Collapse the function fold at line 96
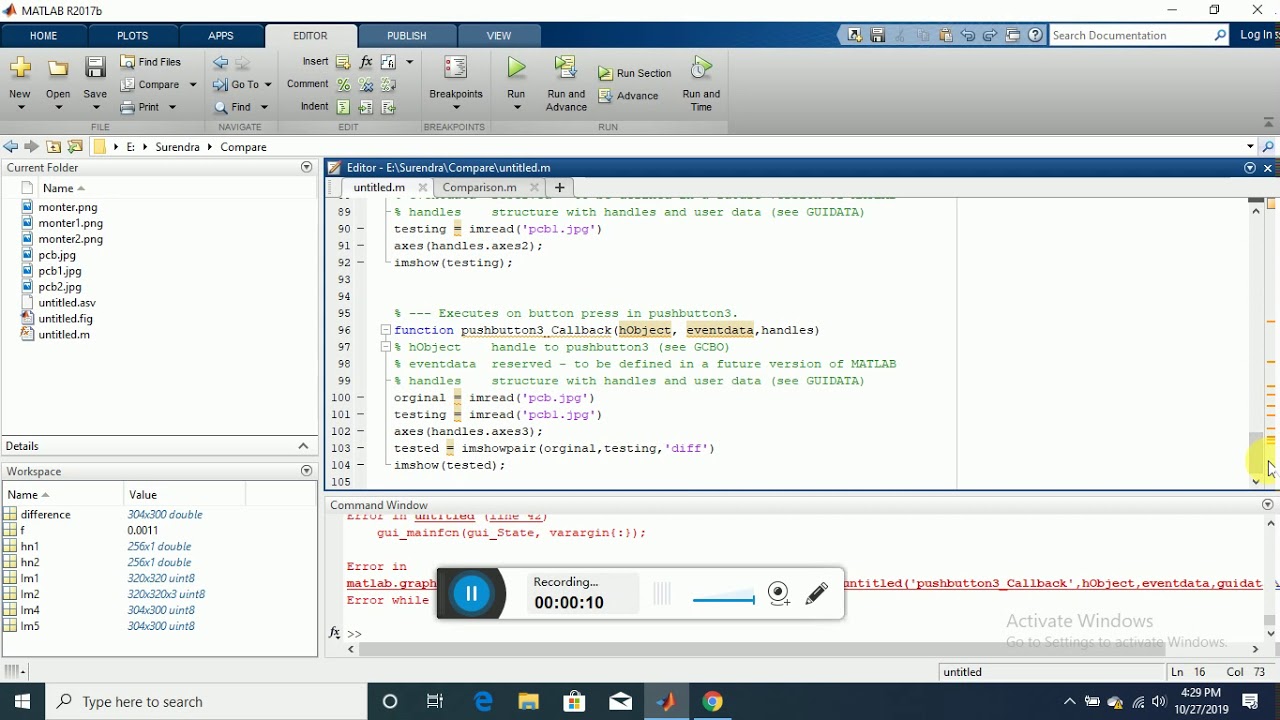This screenshot has height=720, width=1280. (385, 330)
